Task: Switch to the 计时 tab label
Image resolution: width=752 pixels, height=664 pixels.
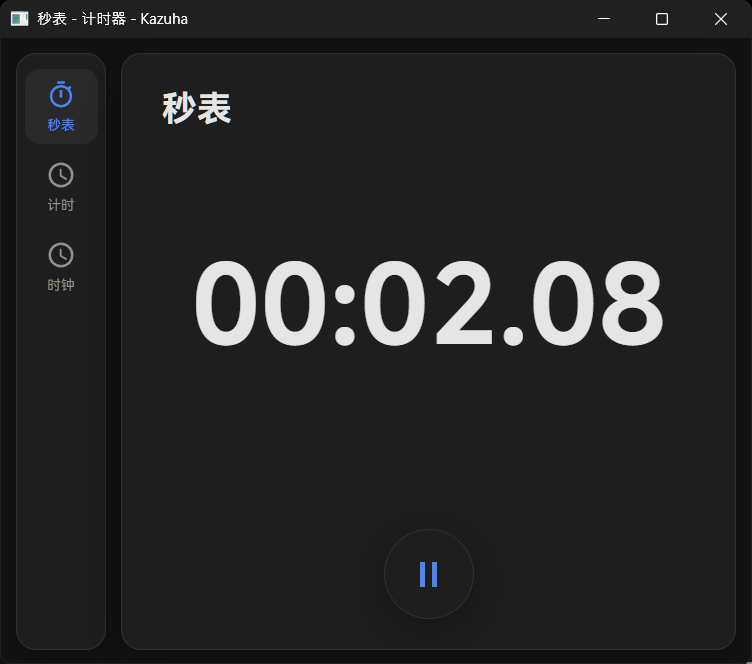Action: coord(61,205)
